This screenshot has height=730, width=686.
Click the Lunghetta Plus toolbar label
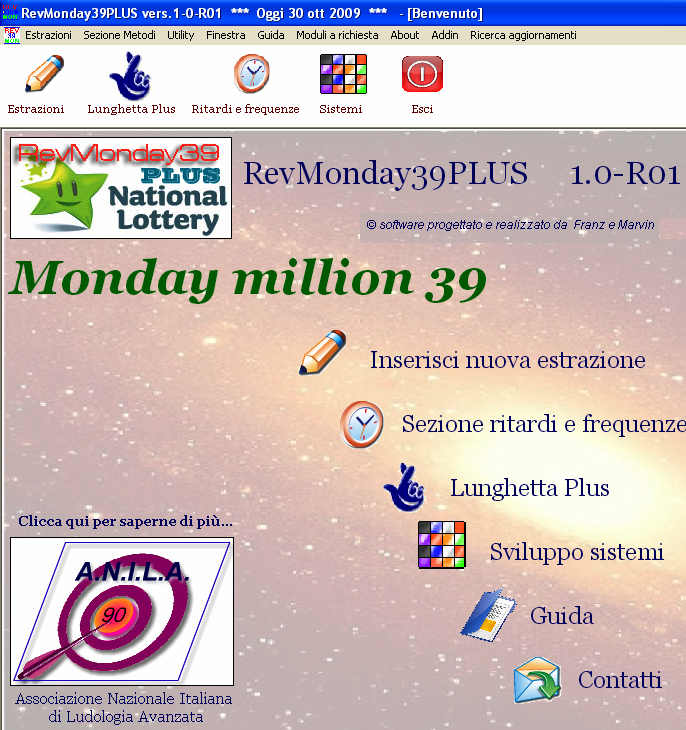coord(131,109)
